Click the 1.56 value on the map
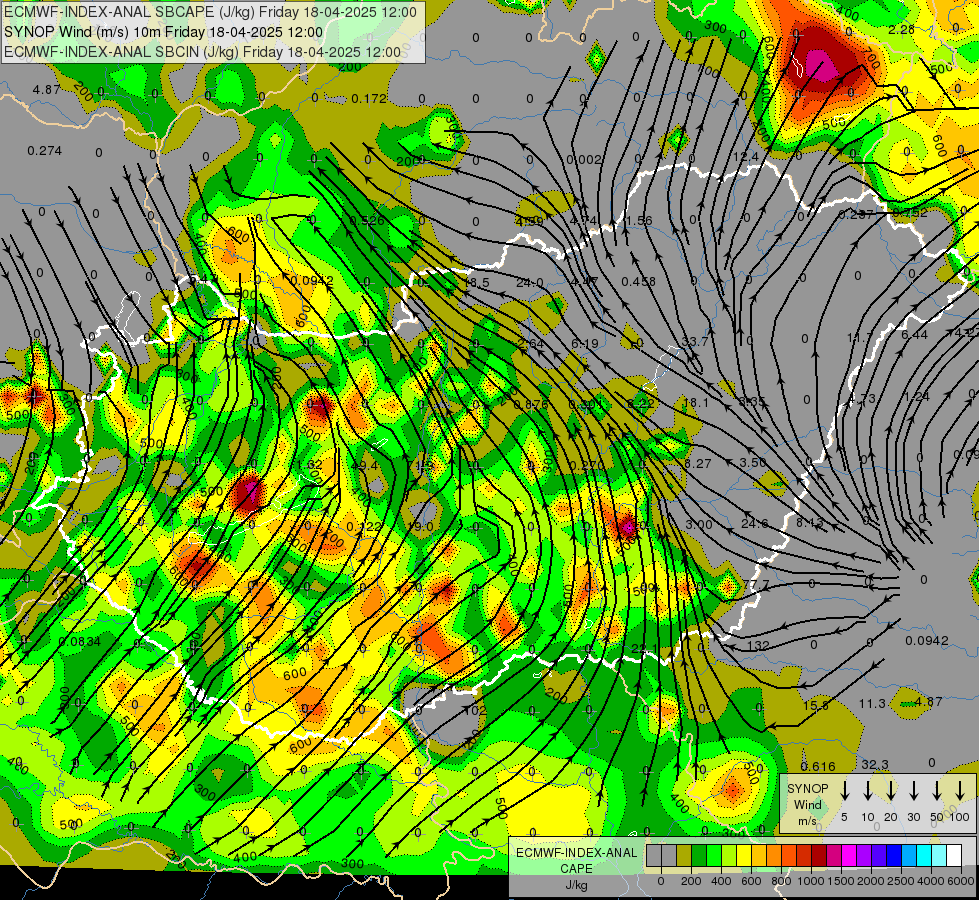The image size is (979, 900). coord(639,220)
